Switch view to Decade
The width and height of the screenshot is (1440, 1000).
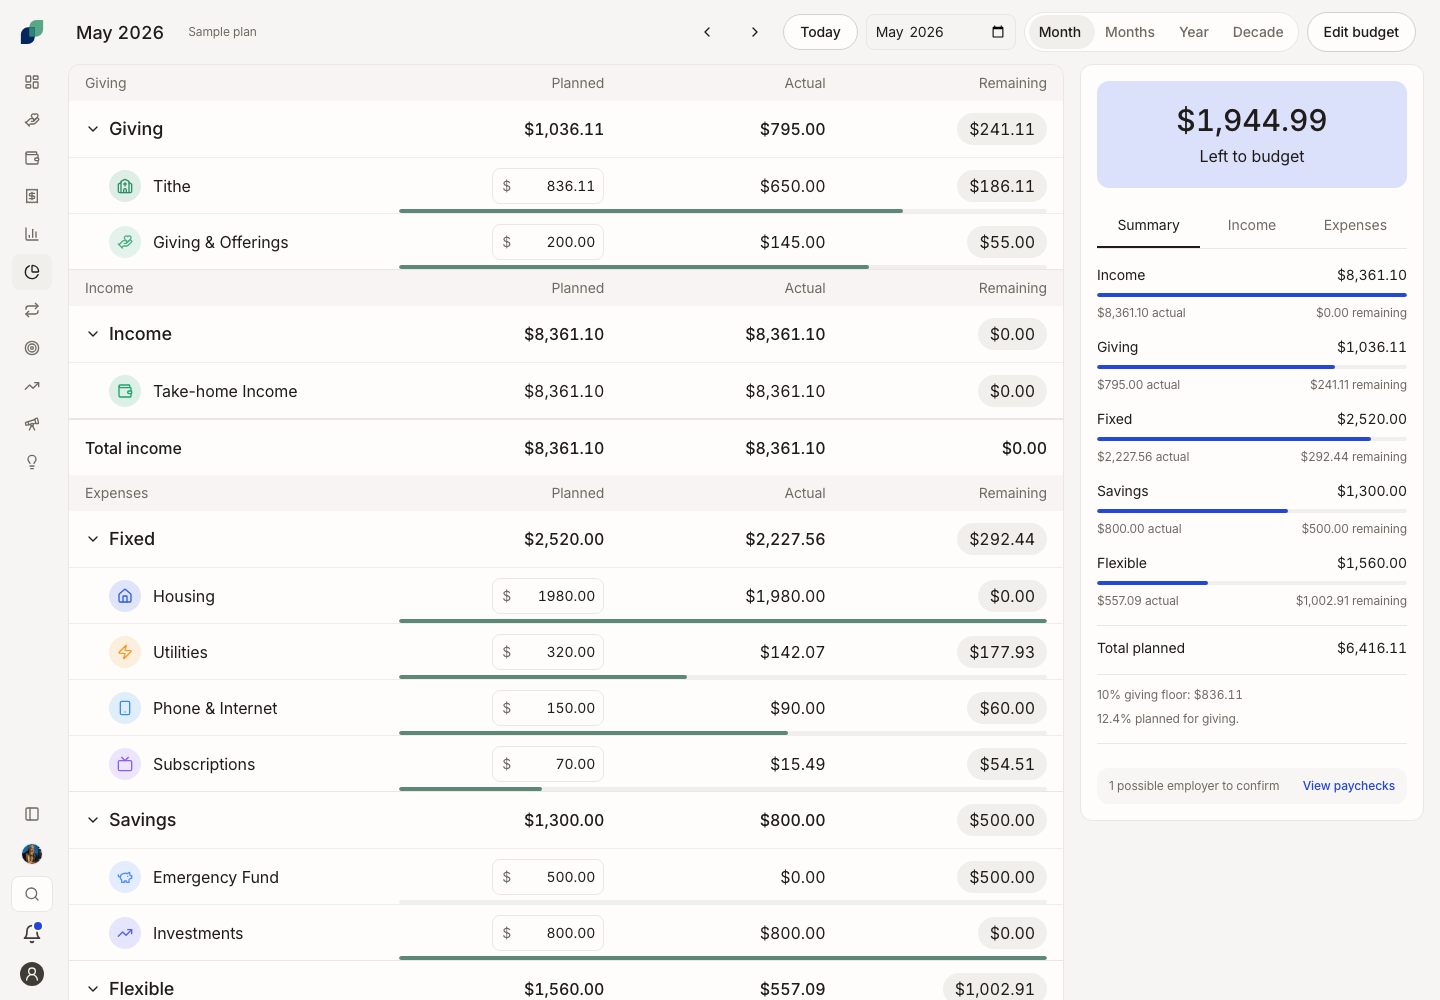pos(1258,32)
